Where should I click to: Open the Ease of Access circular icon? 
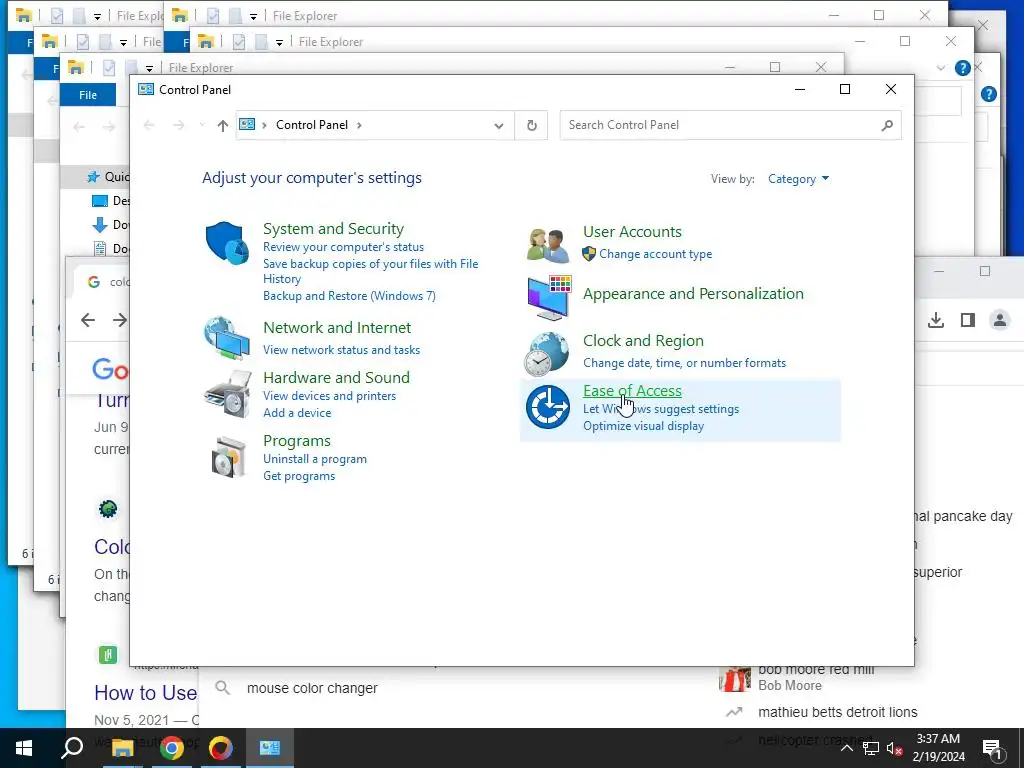point(548,408)
